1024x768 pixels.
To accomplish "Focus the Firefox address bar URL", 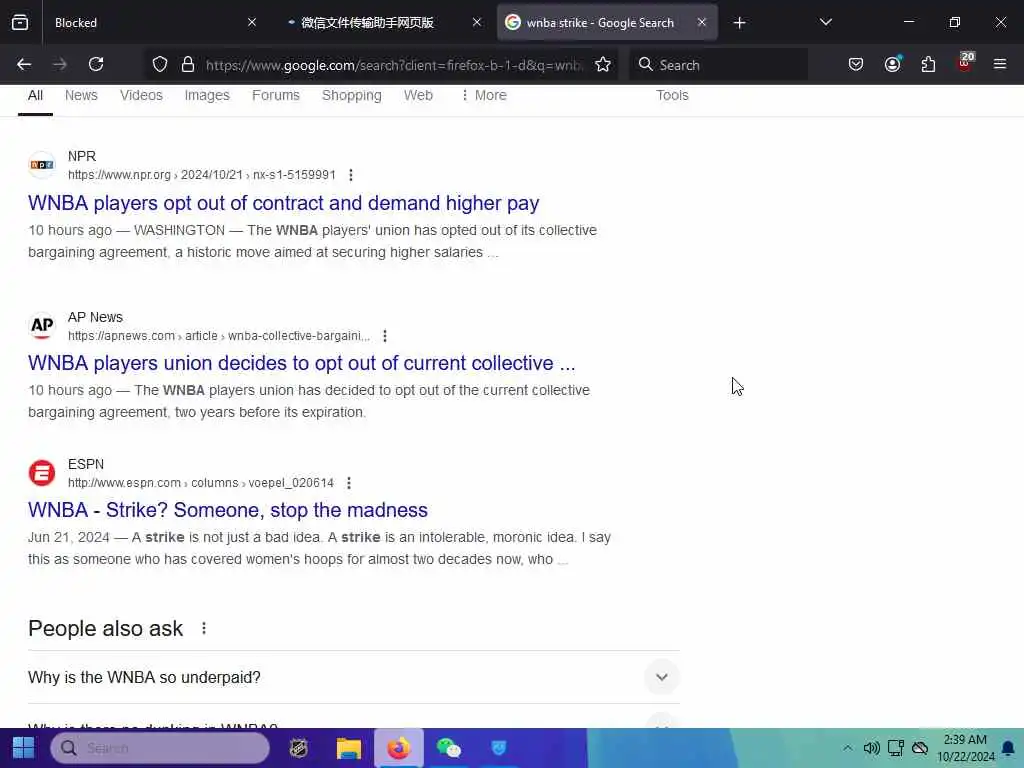I will (x=394, y=65).
